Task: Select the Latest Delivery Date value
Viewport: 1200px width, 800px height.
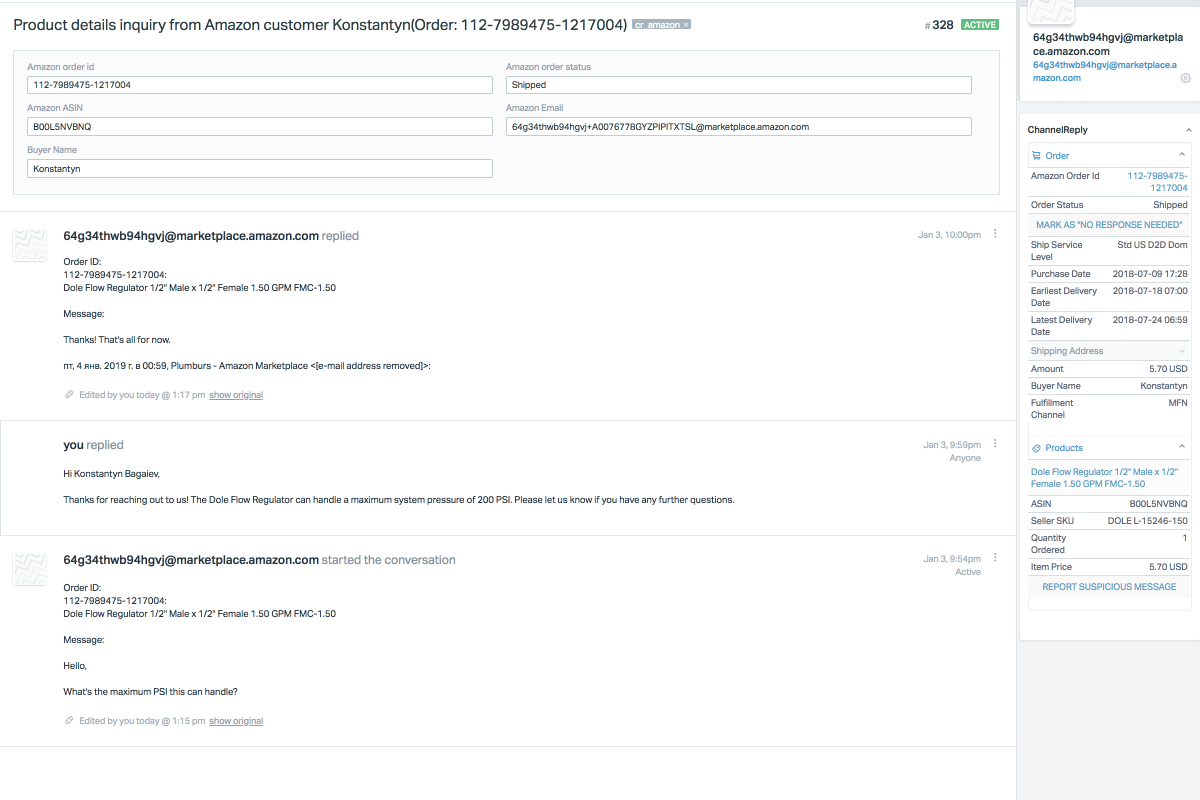Action: coord(1150,320)
